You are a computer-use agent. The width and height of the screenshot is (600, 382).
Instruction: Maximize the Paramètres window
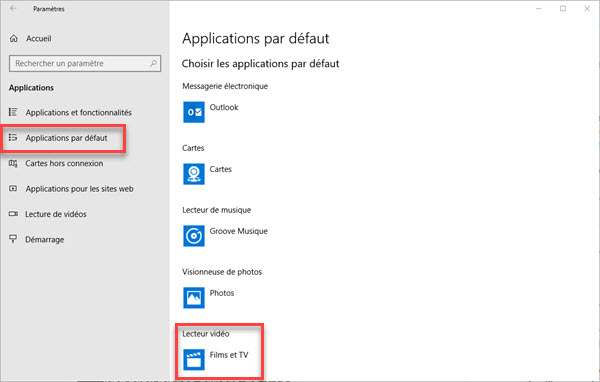click(x=563, y=8)
